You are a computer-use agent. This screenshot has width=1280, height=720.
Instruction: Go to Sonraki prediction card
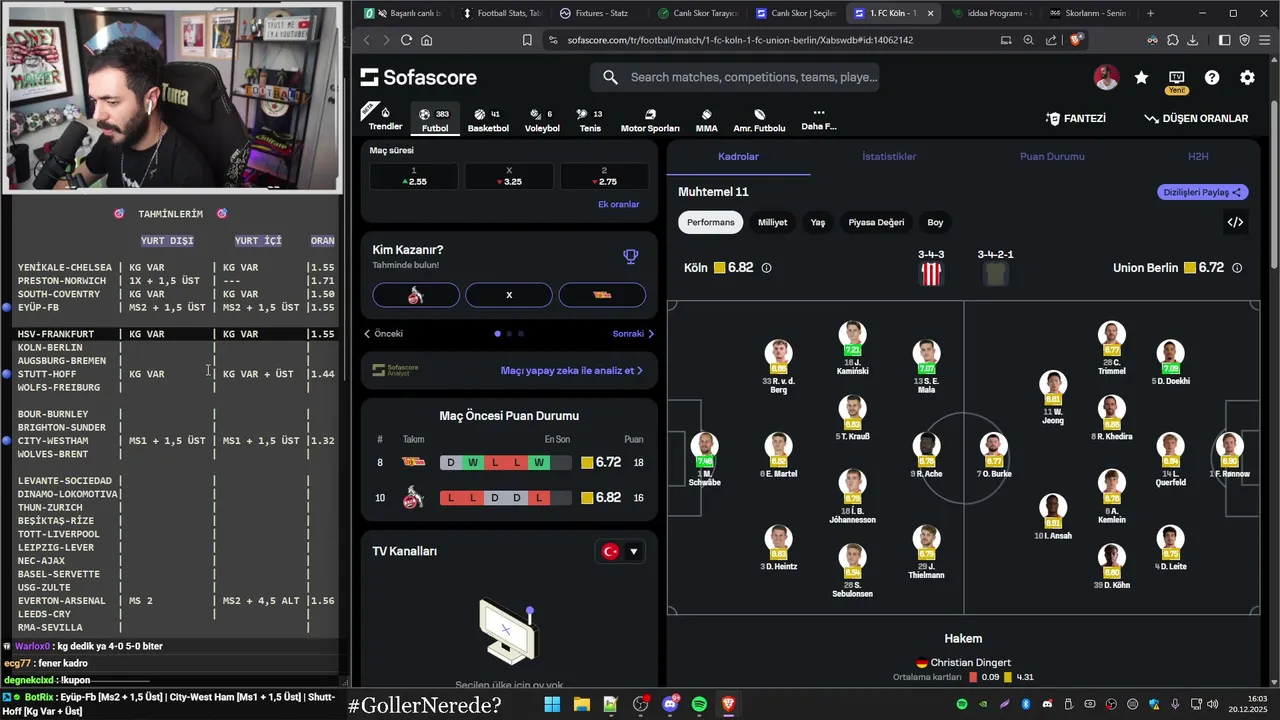point(633,334)
